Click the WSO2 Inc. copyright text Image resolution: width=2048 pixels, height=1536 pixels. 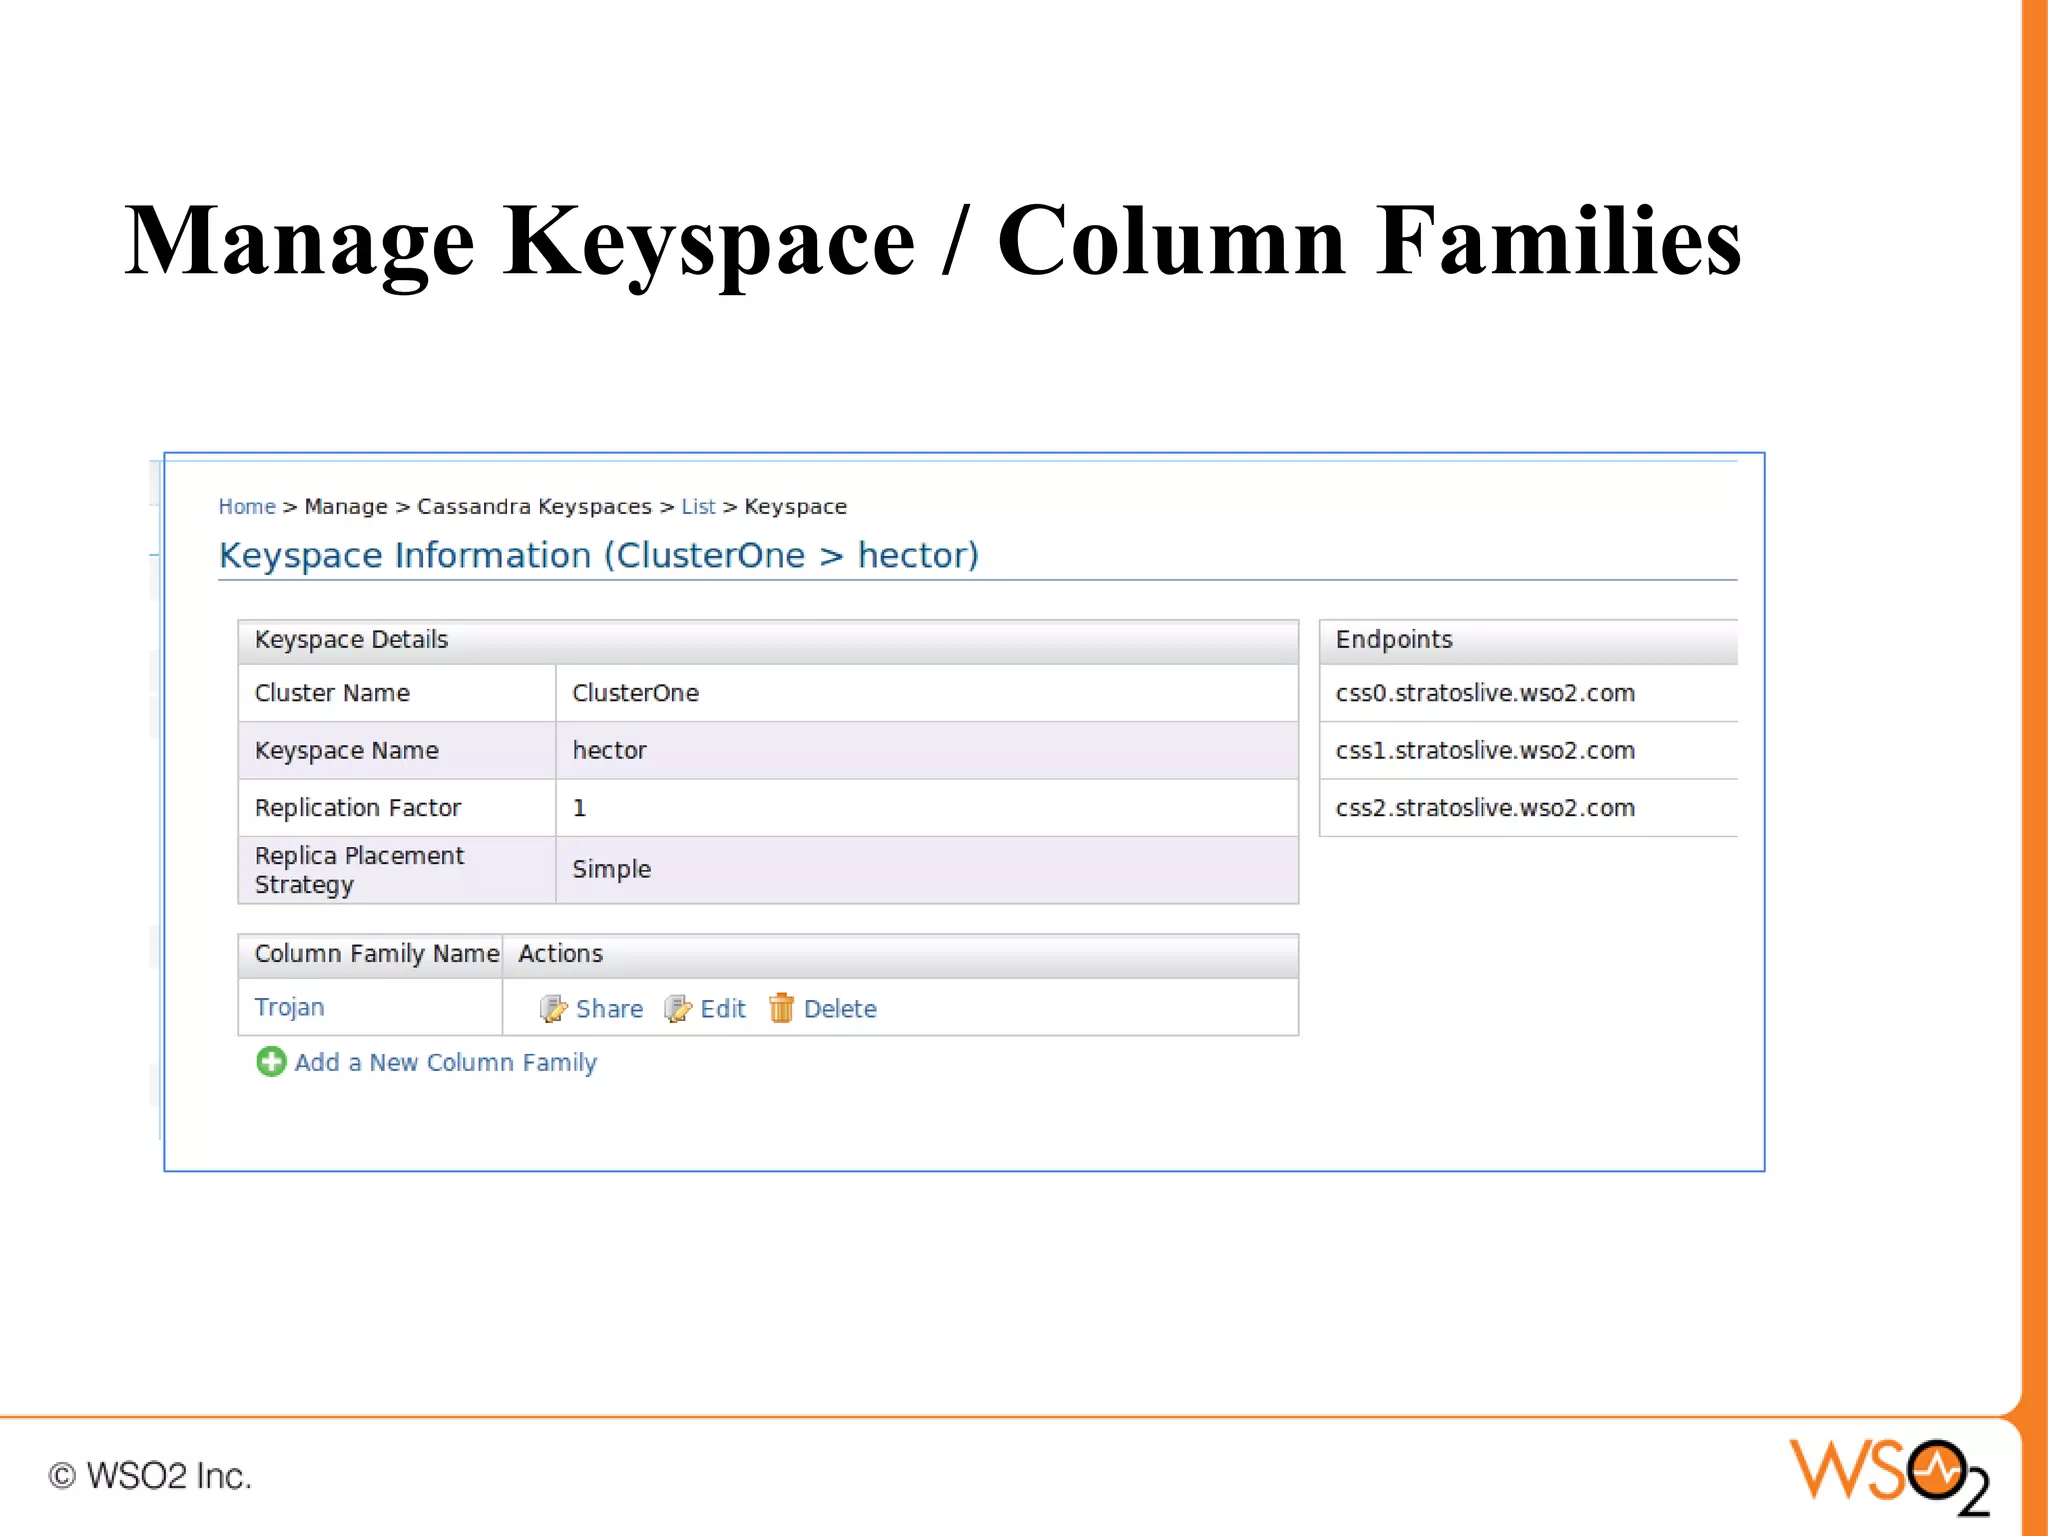[x=150, y=1476]
